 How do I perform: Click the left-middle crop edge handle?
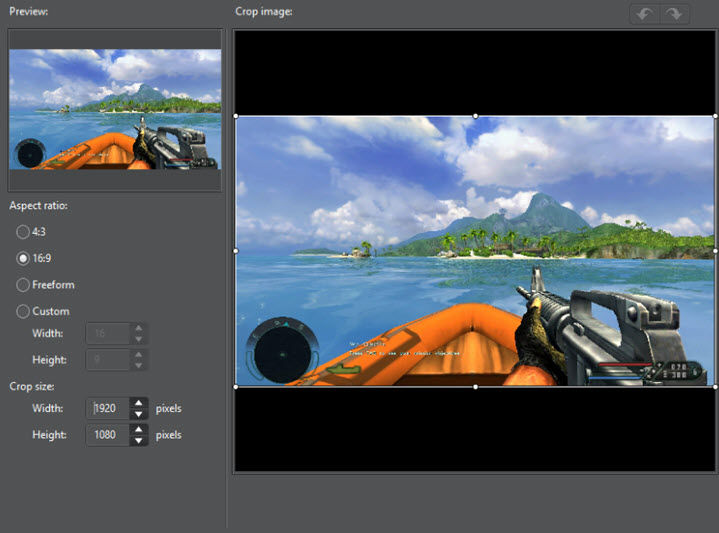[x=236, y=251]
